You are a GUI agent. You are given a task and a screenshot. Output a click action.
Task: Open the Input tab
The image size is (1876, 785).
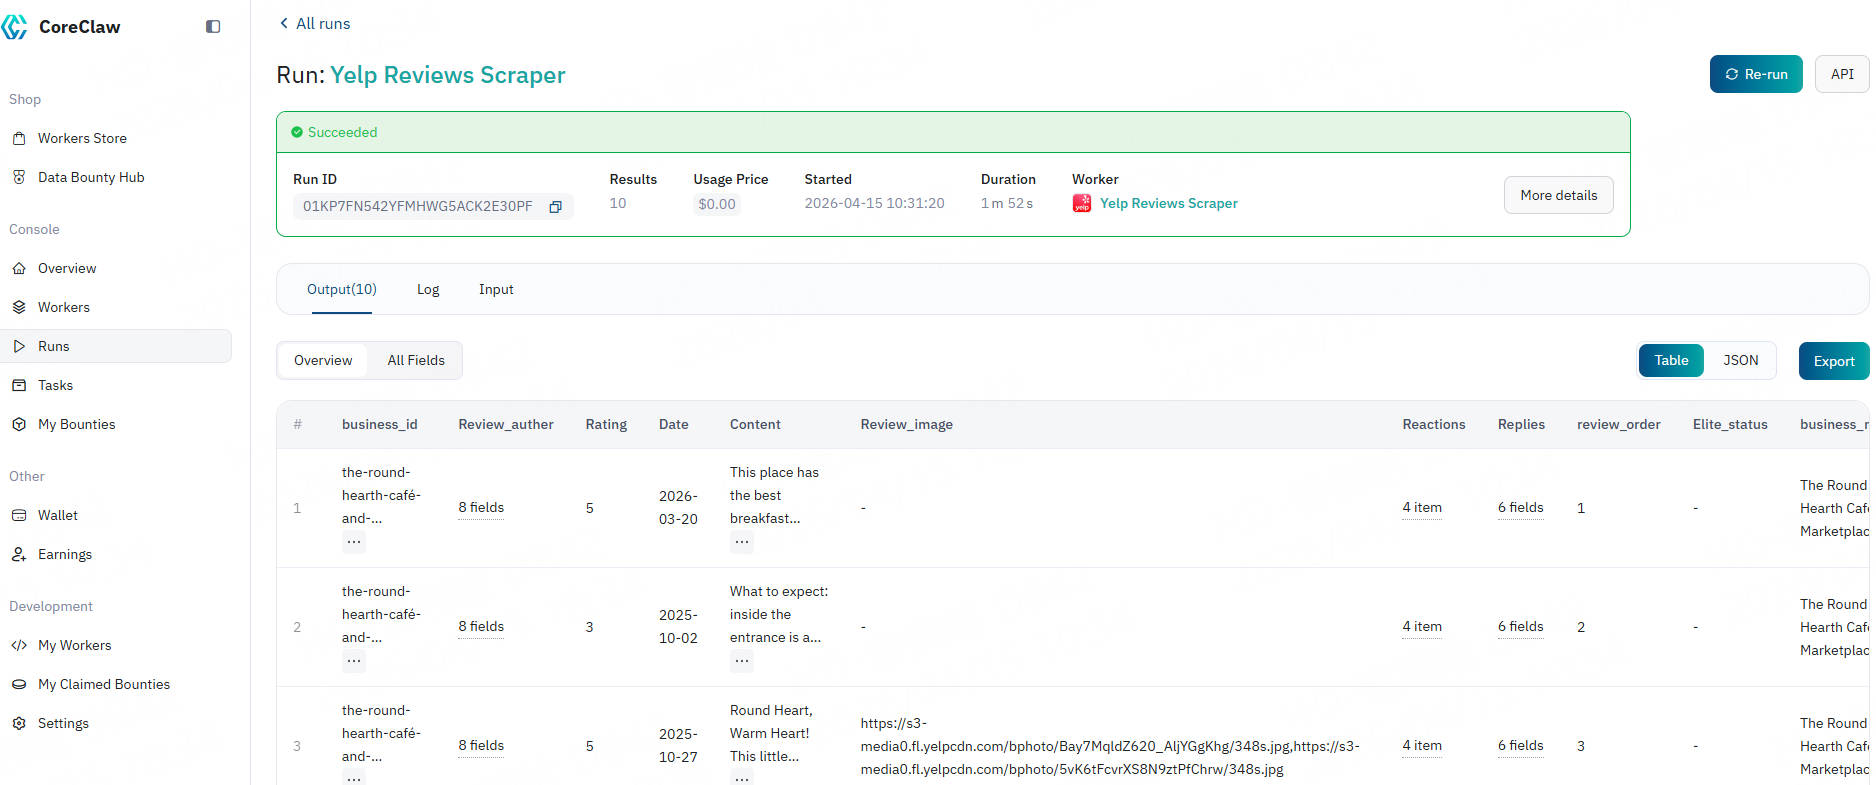point(496,290)
